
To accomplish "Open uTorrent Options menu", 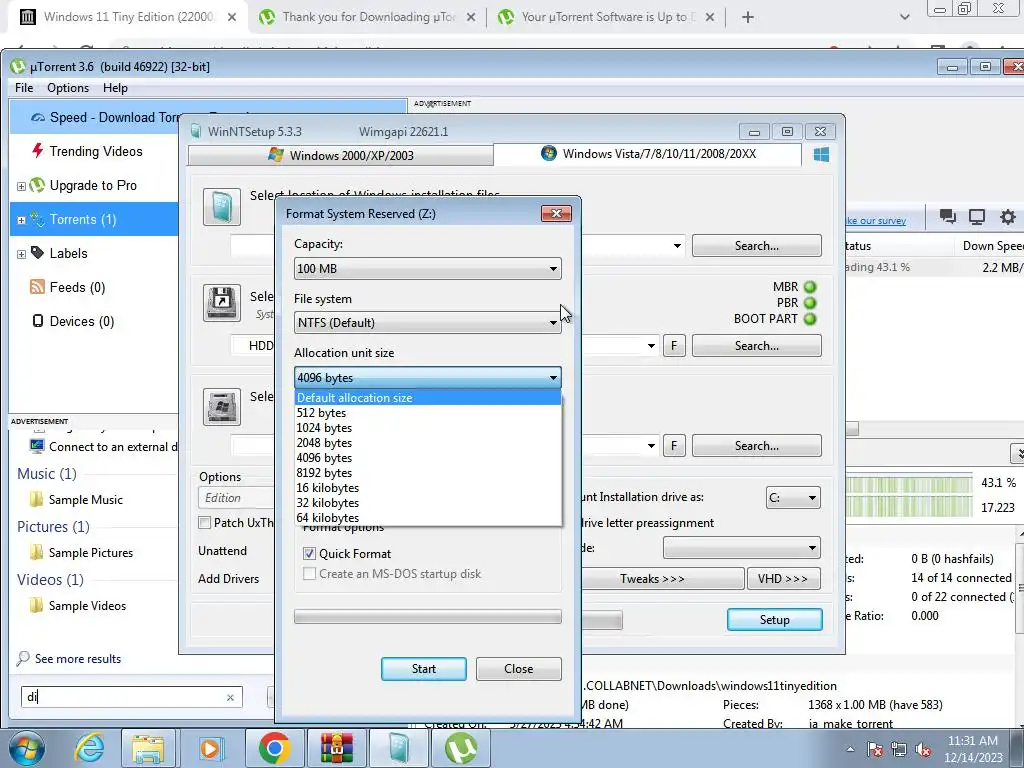I will pyautogui.click(x=68, y=88).
